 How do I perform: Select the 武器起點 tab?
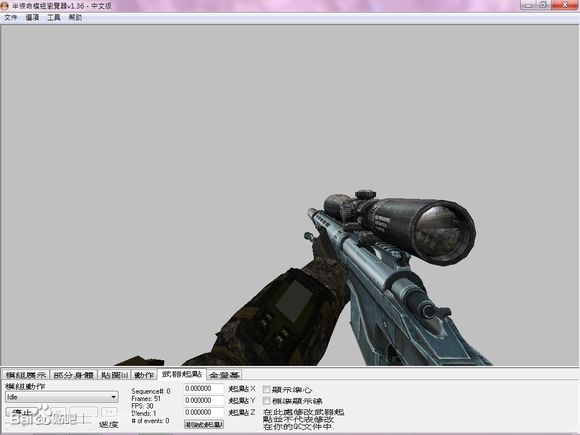tap(182, 374)
